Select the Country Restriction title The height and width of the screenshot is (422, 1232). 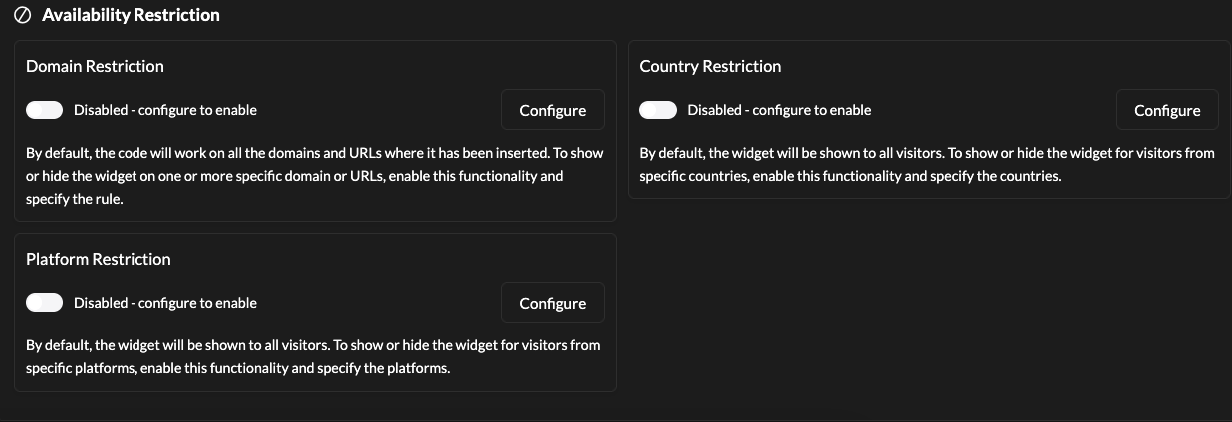pos(710,66)
